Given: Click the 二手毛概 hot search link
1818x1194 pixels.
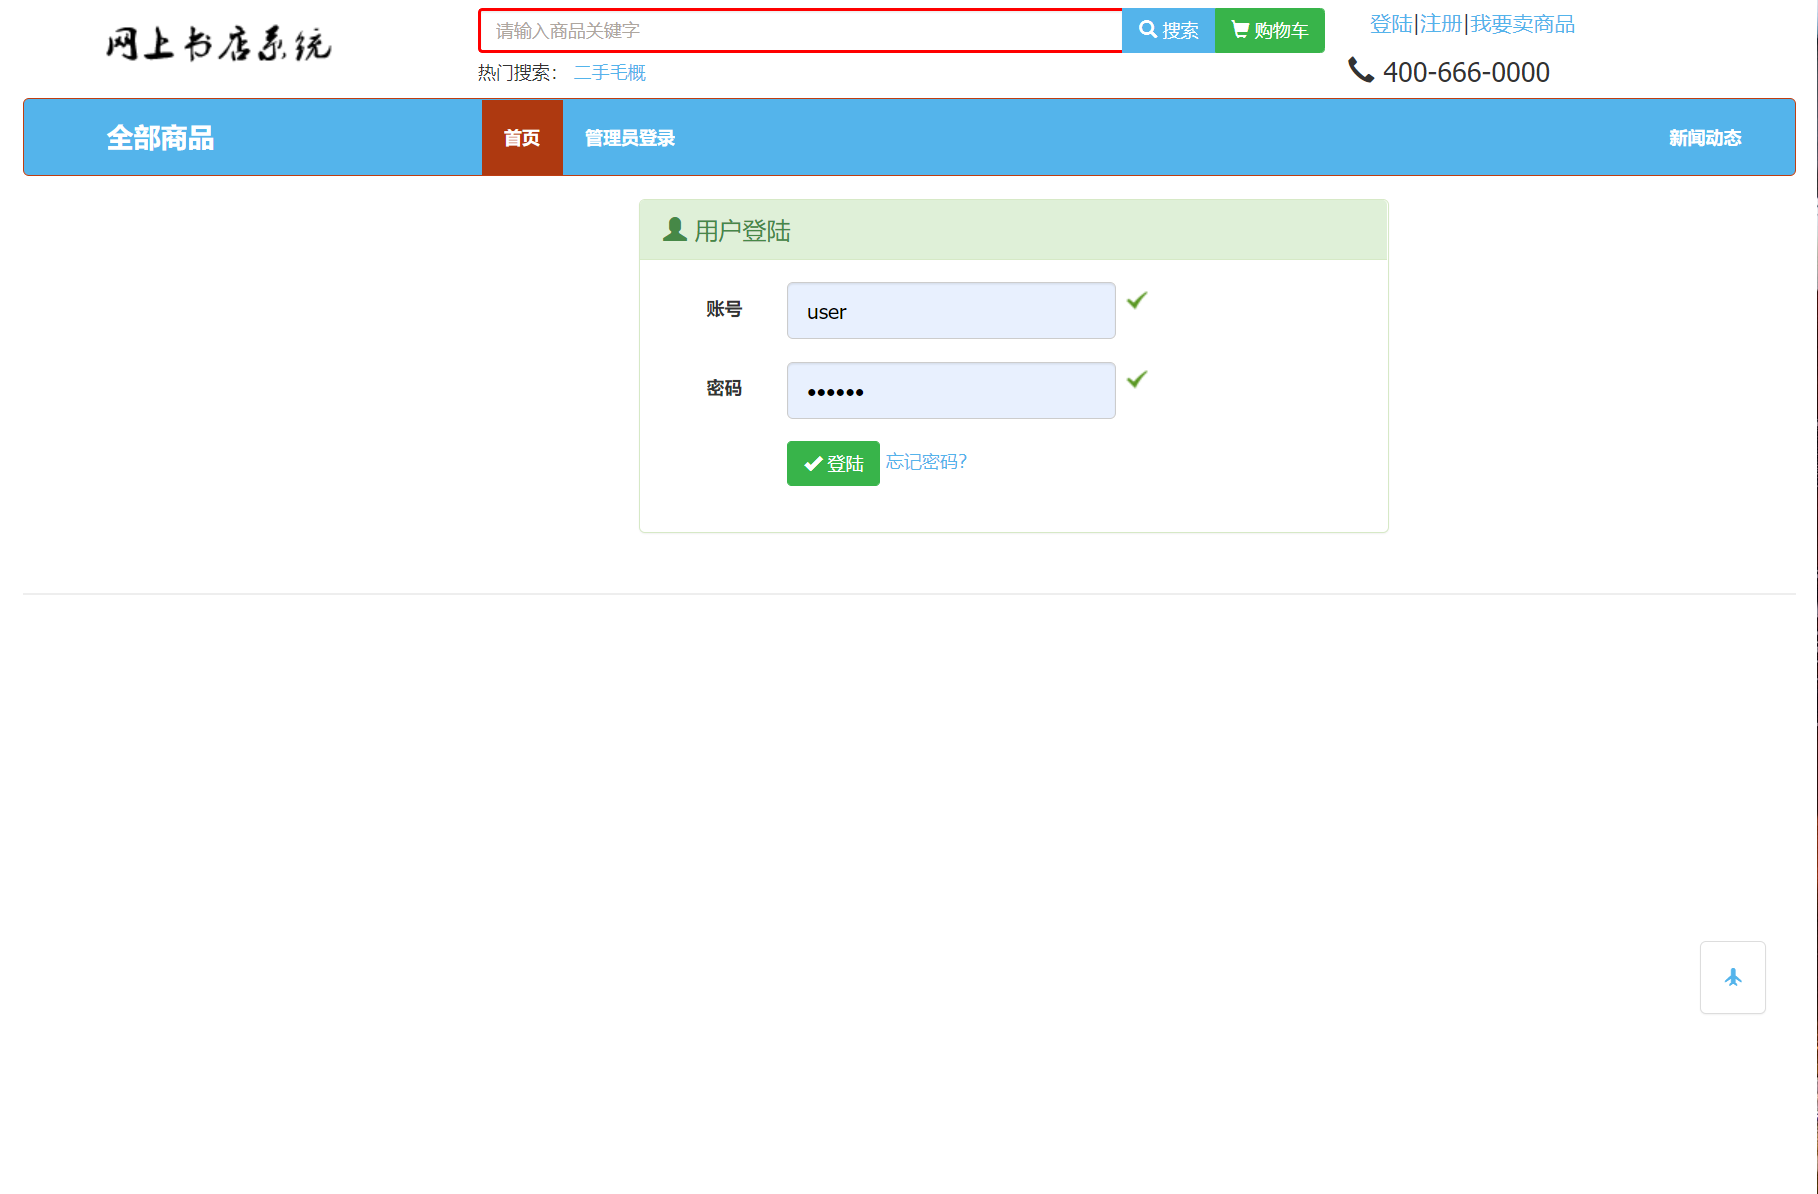Looking at the screenshot, I should [609, 72].
